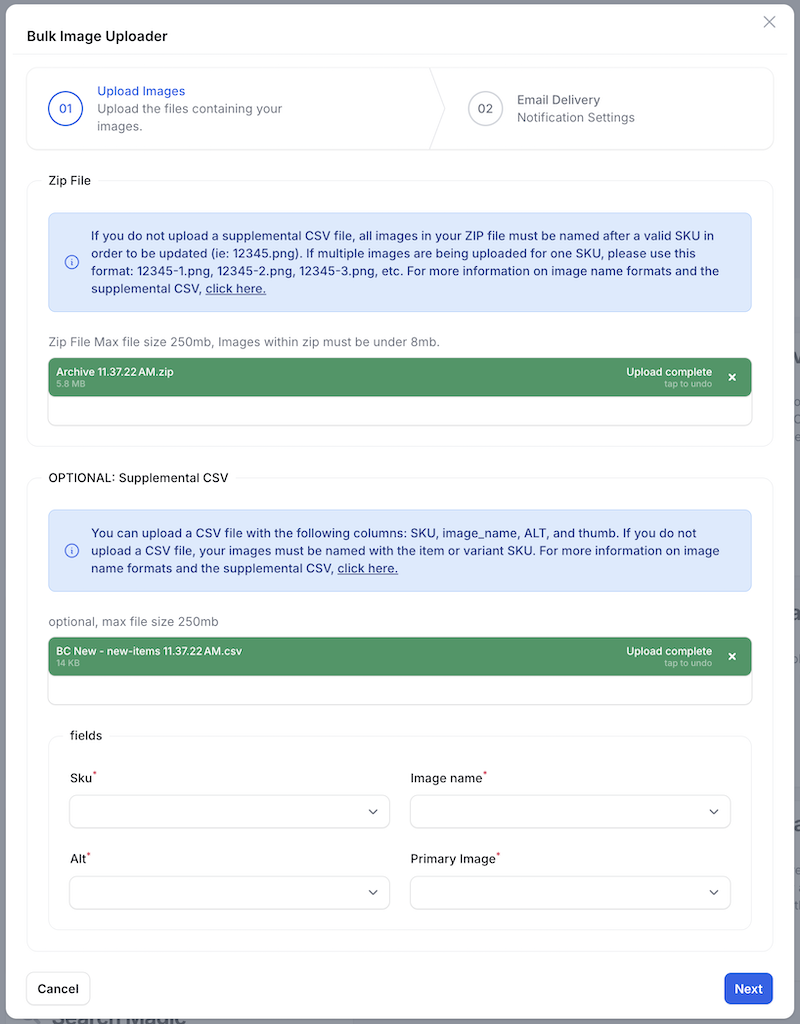Close the Bulk Image Uploader dialog
Screen dimensions: 800x1024
(x=769, y=22)
